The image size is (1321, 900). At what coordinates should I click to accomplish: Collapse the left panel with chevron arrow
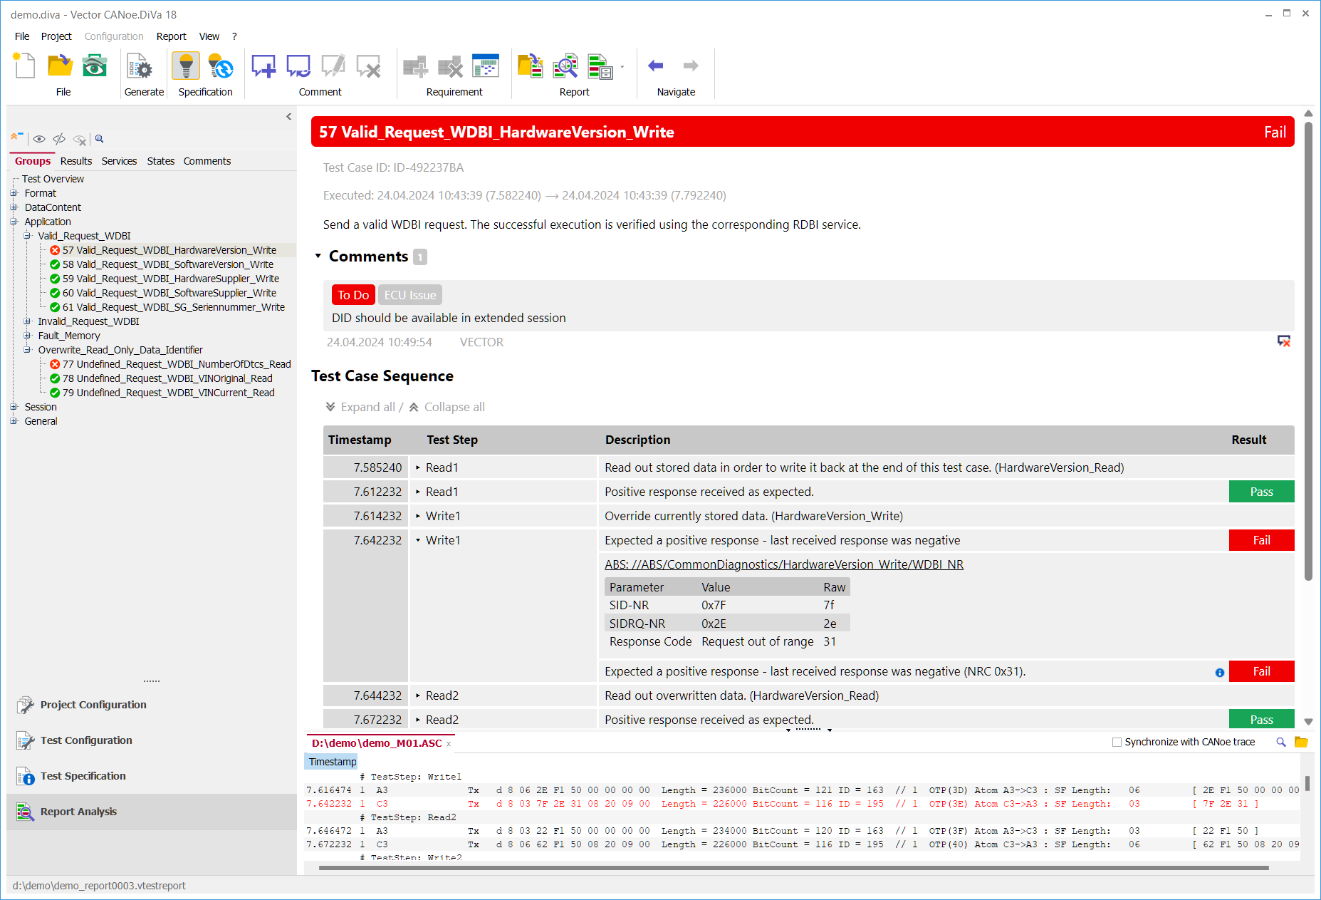point(289,117)
